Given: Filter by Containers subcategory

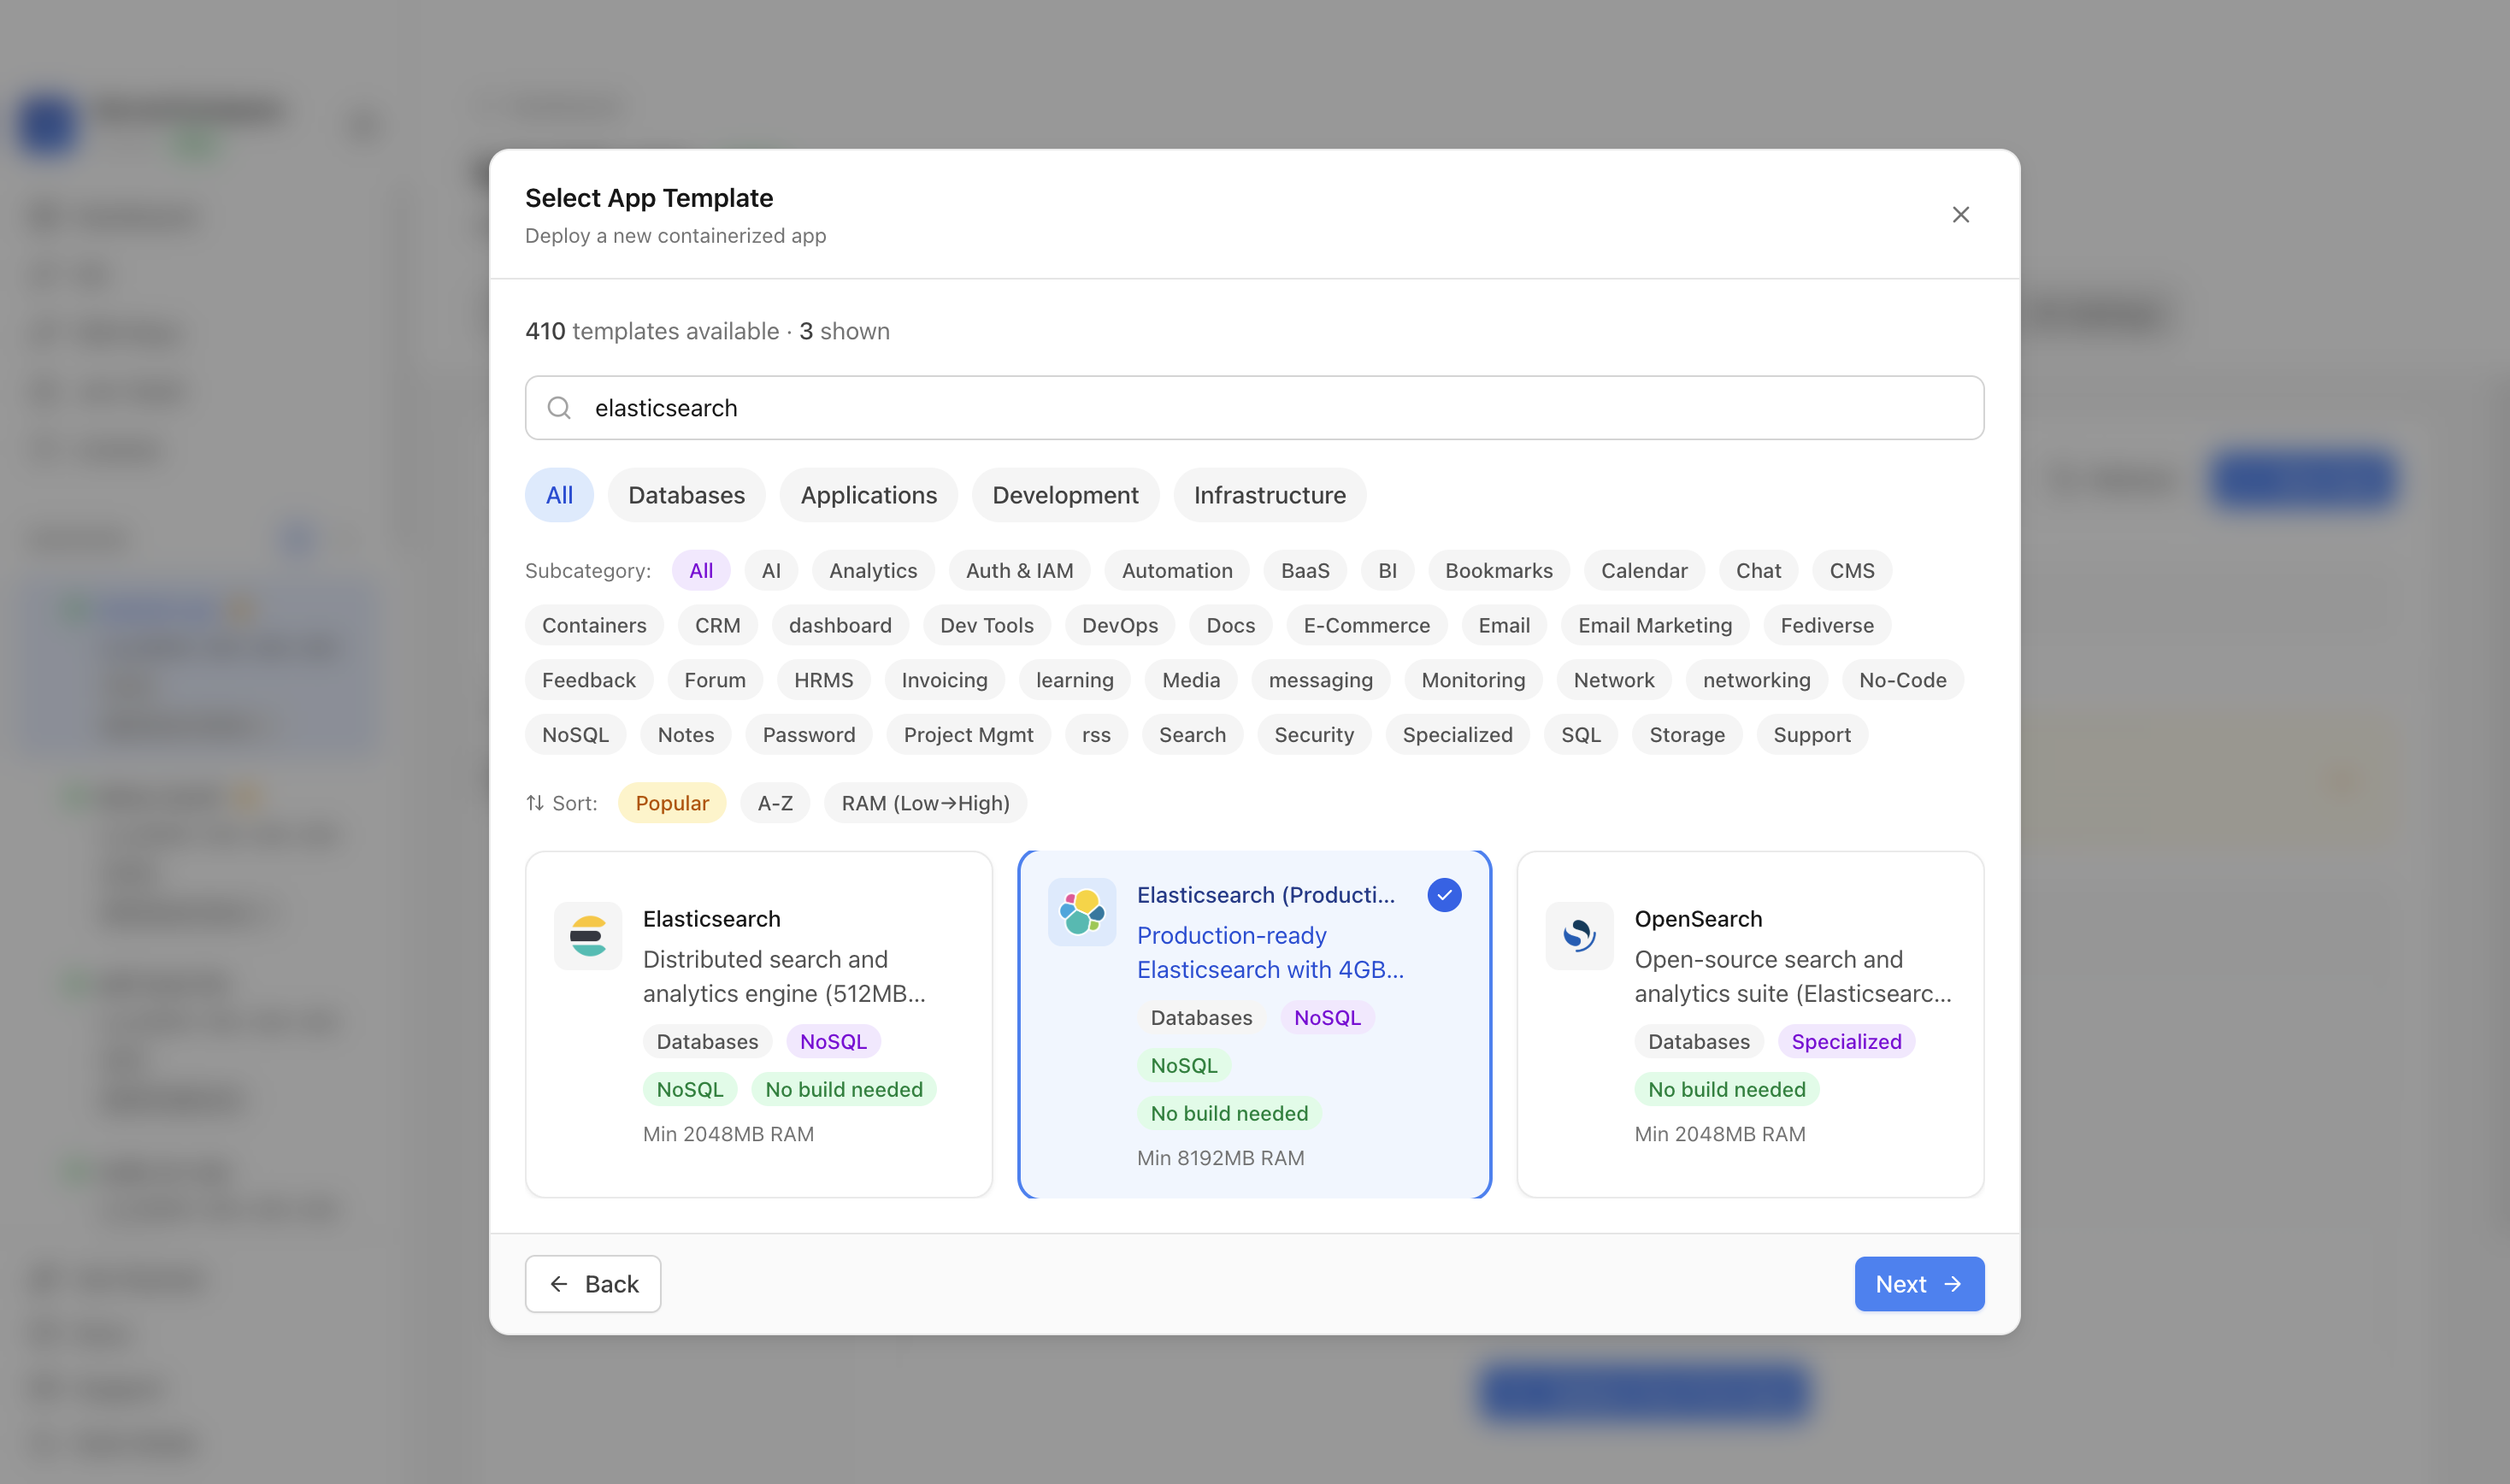Looking at the screenshot, I should coord(594,625).
